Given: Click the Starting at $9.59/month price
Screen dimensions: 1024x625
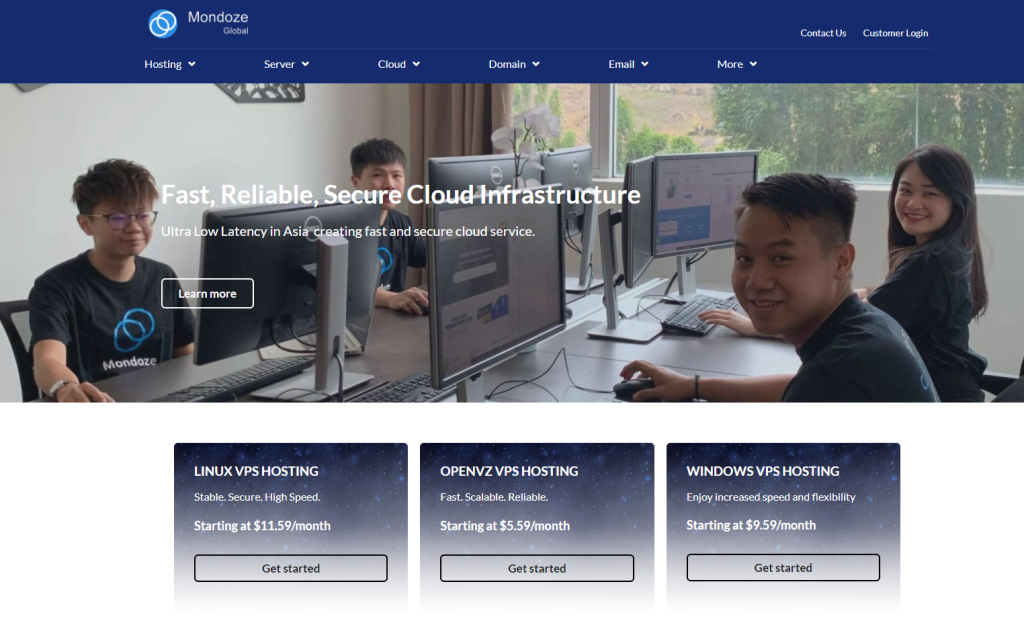Looking at the screenshot, I should click(751, 525).
